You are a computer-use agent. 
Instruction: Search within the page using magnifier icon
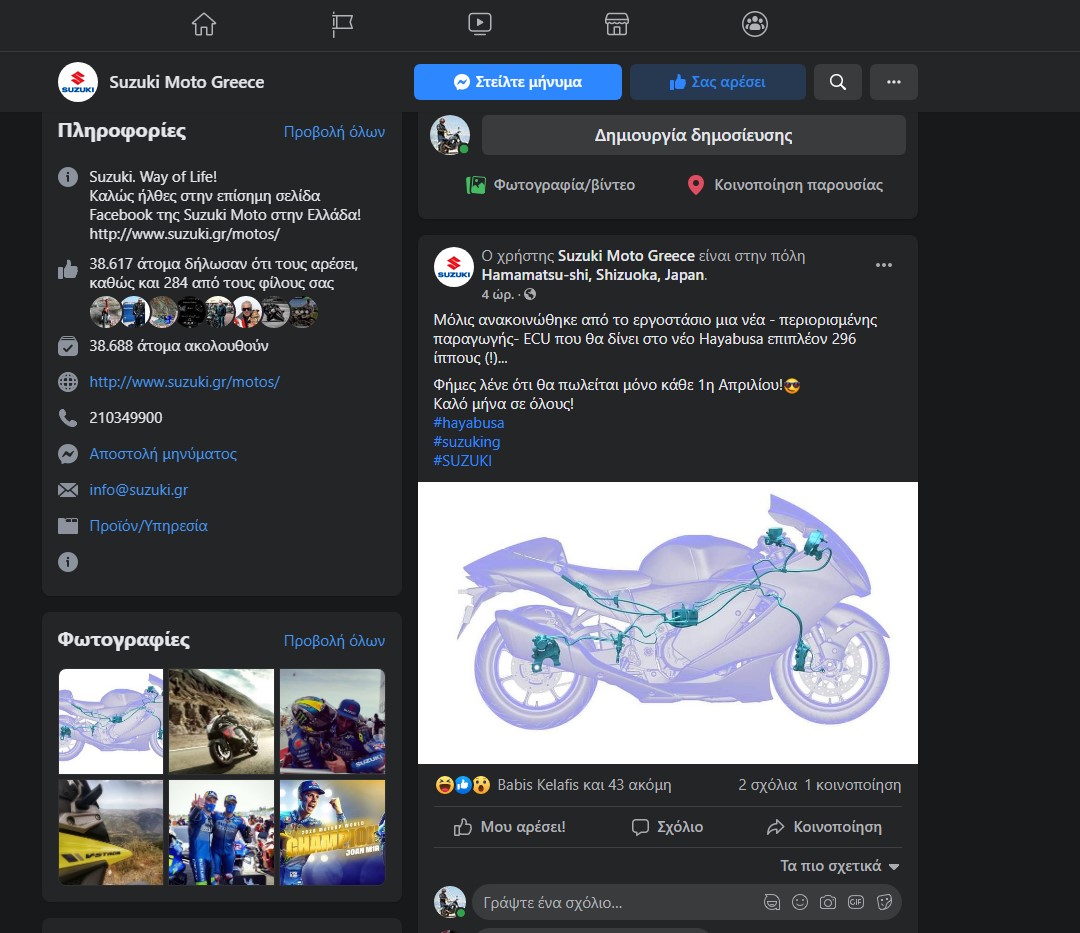coord(838,82)
